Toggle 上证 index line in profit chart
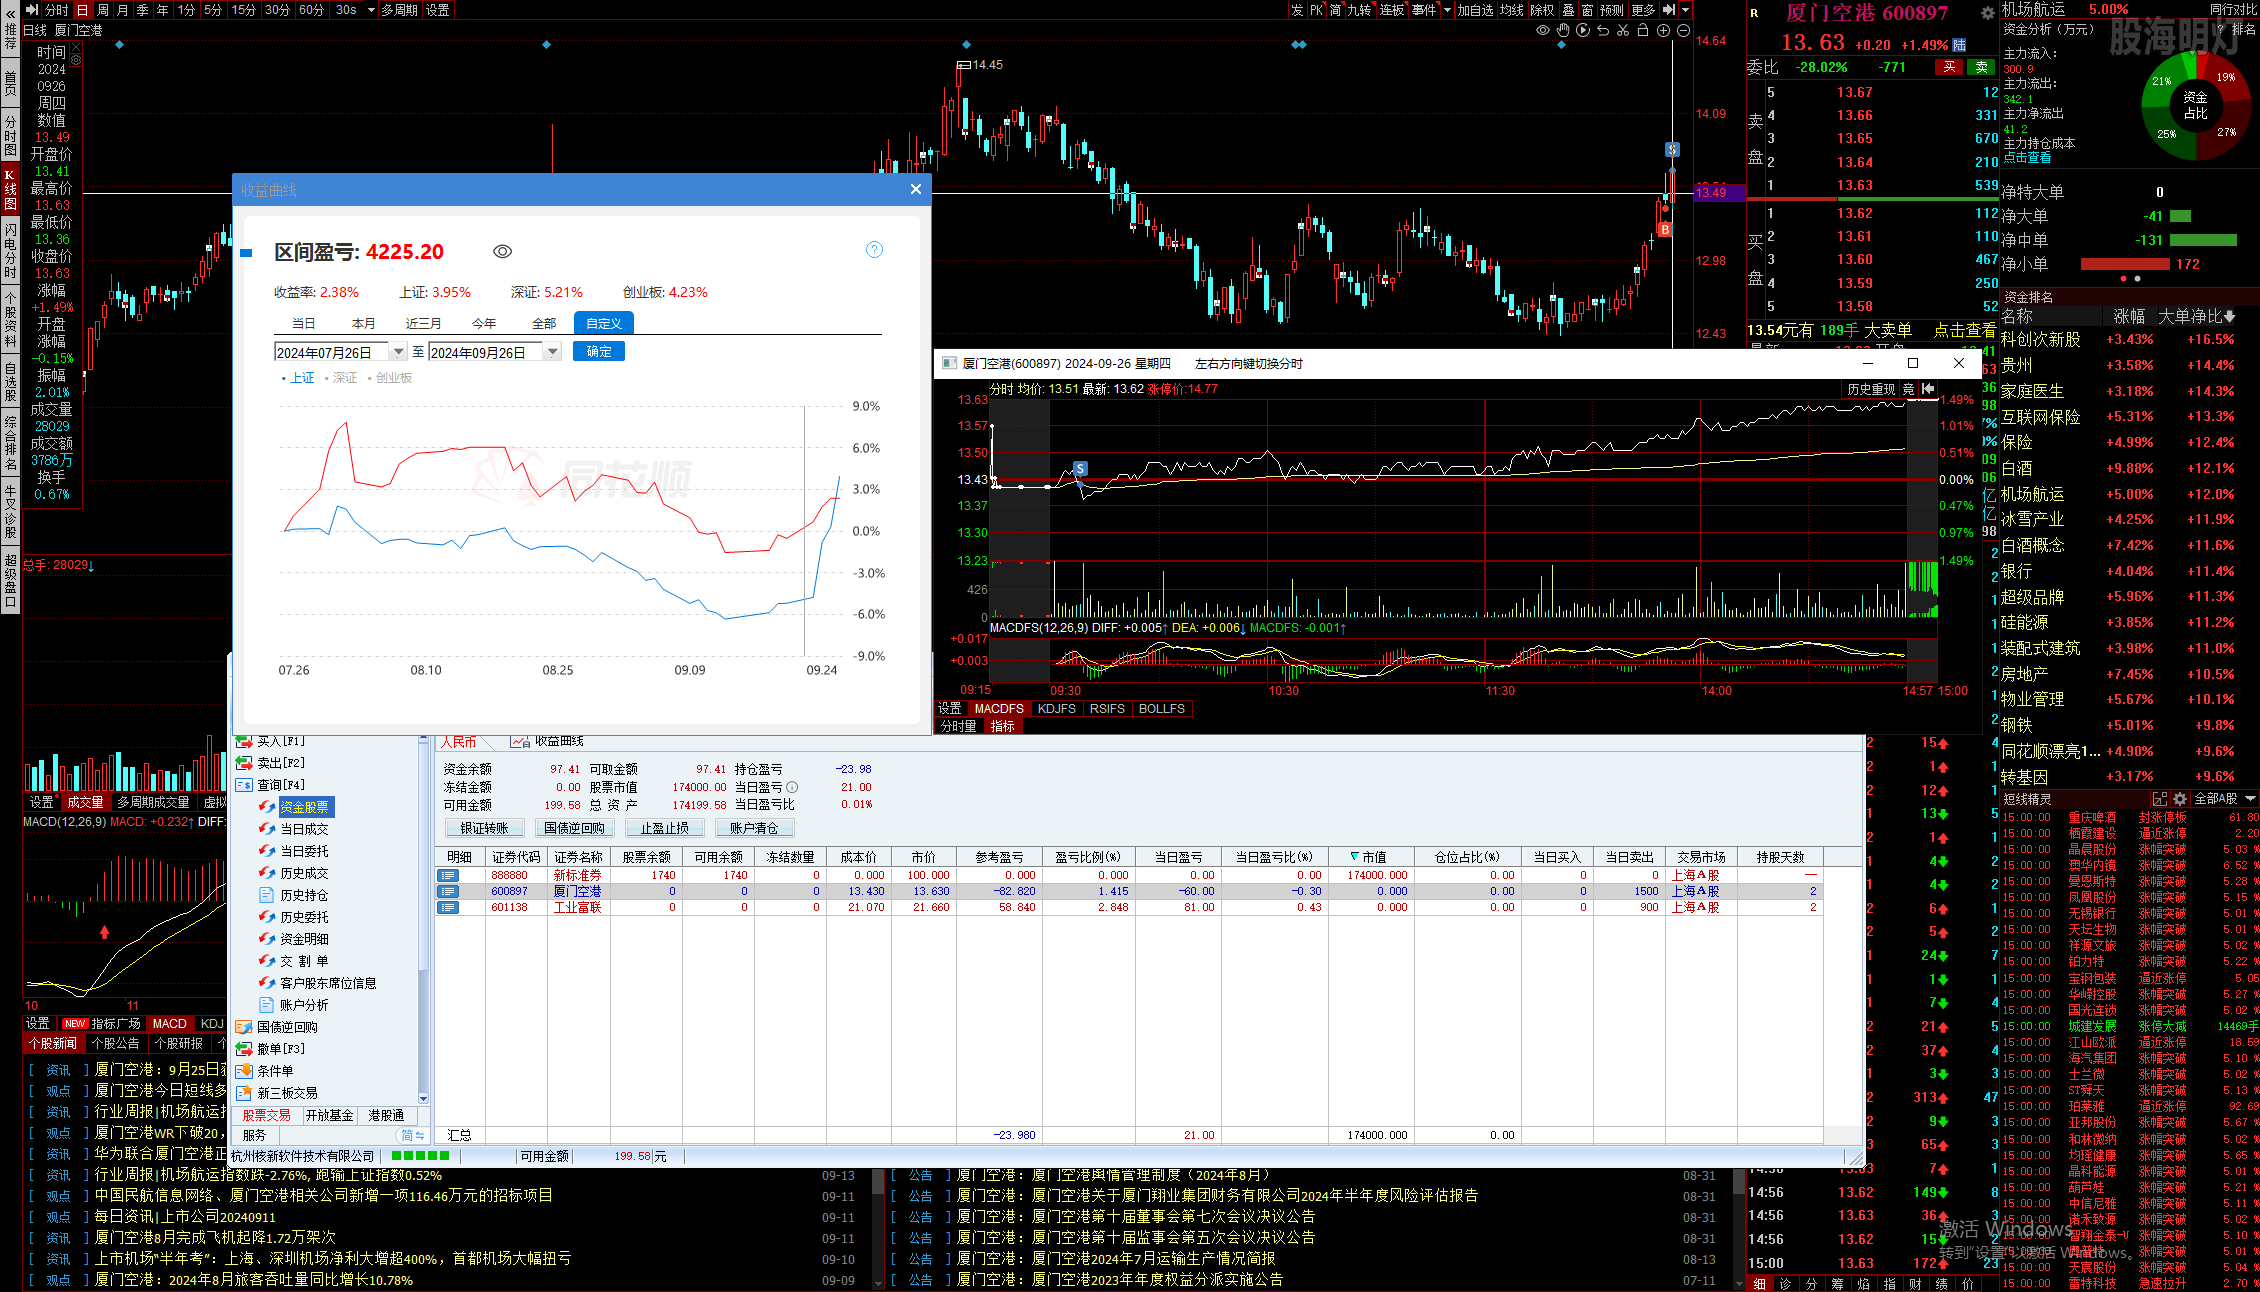Screen dimensions: 2260x1292 point(298,378)
